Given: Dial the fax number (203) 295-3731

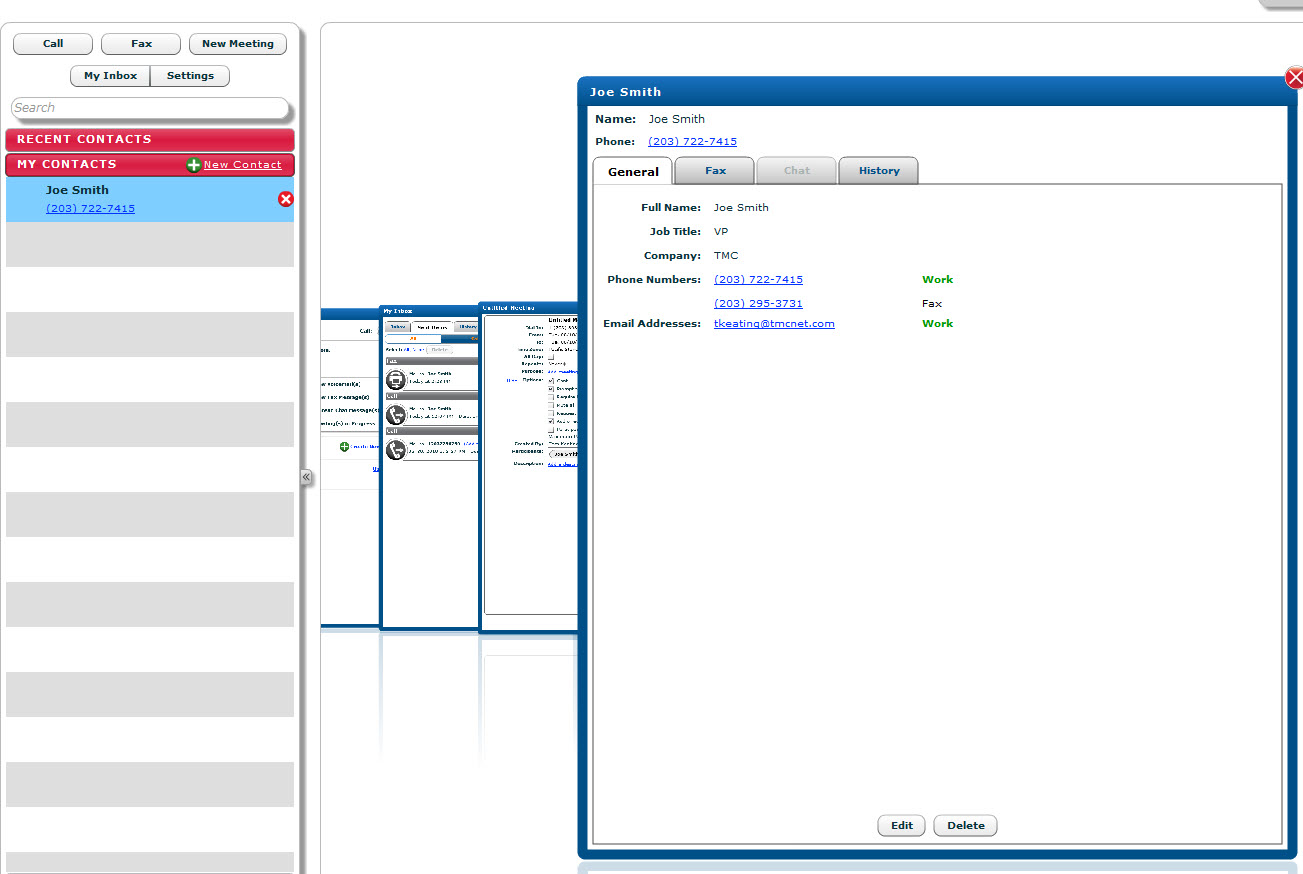Looking at the screenshot, I should coord(758,304).
